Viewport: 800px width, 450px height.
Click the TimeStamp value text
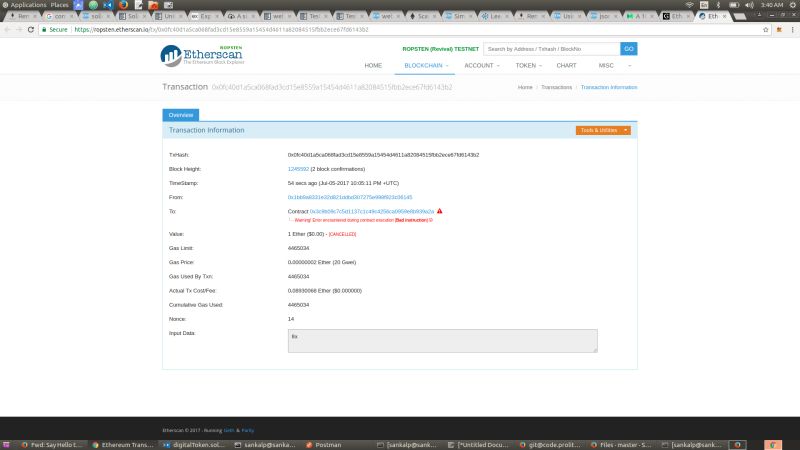coord(343,183)
